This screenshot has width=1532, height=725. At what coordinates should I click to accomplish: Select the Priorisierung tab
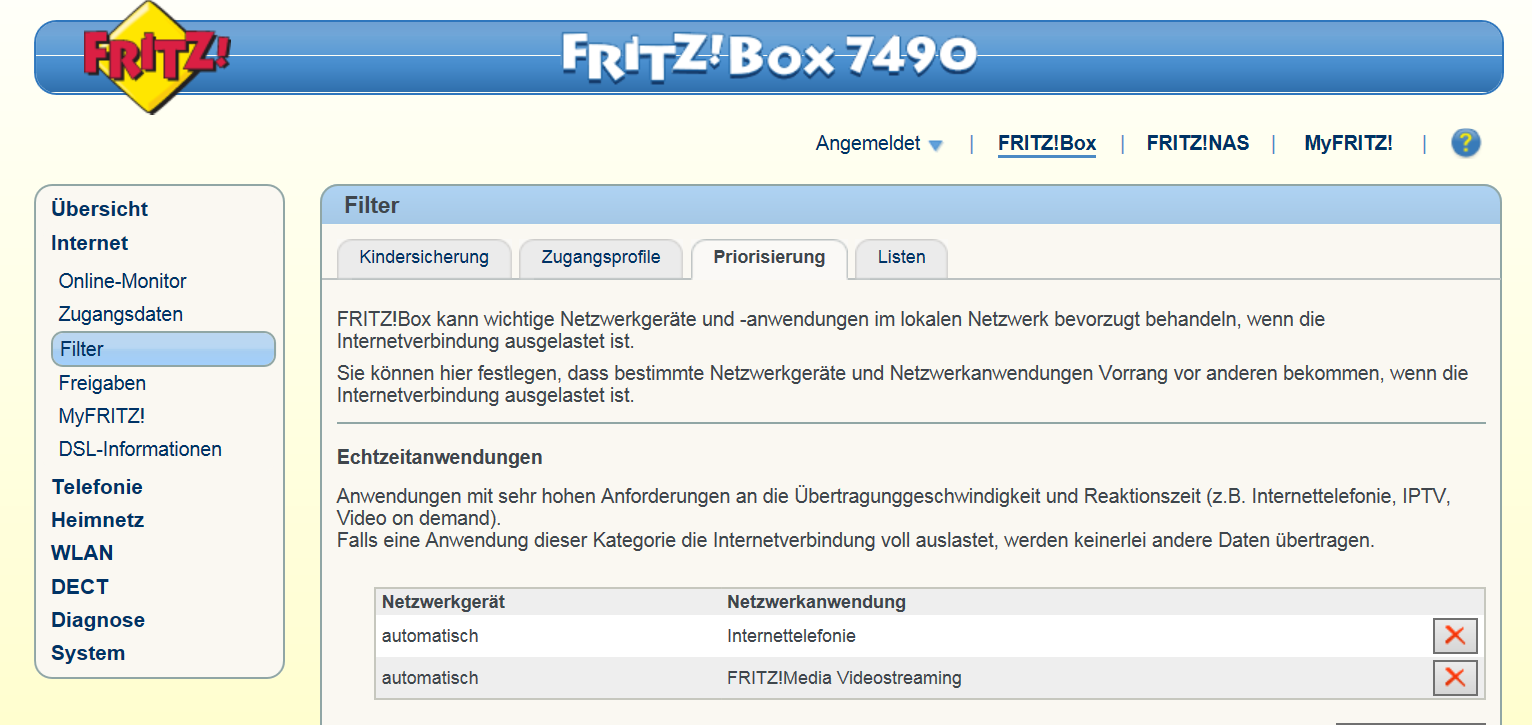[769, 258]
